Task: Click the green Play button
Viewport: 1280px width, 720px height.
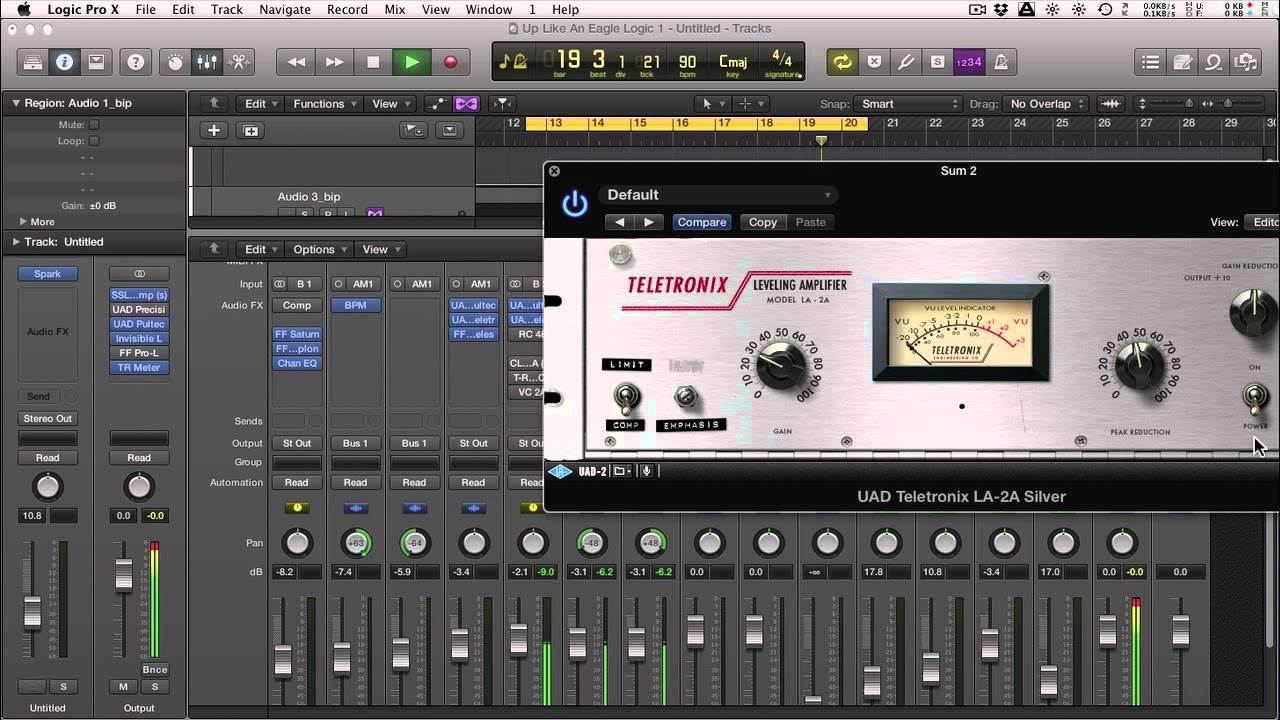Action: coord(411,62)
